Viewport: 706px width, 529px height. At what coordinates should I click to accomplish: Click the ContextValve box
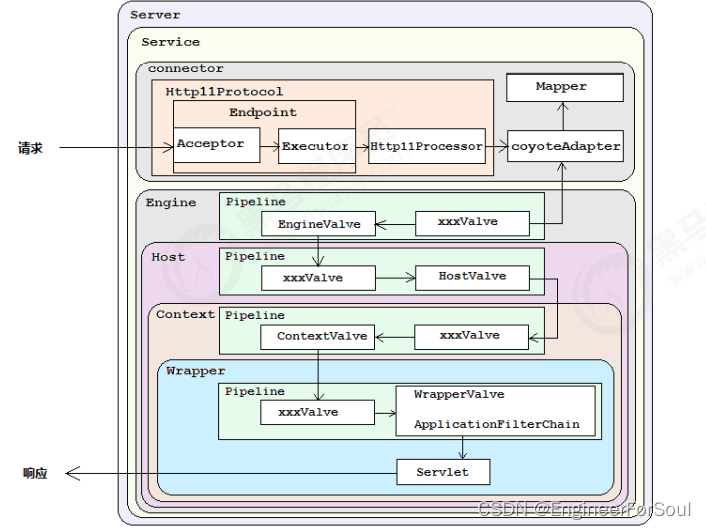coord(317,337)
